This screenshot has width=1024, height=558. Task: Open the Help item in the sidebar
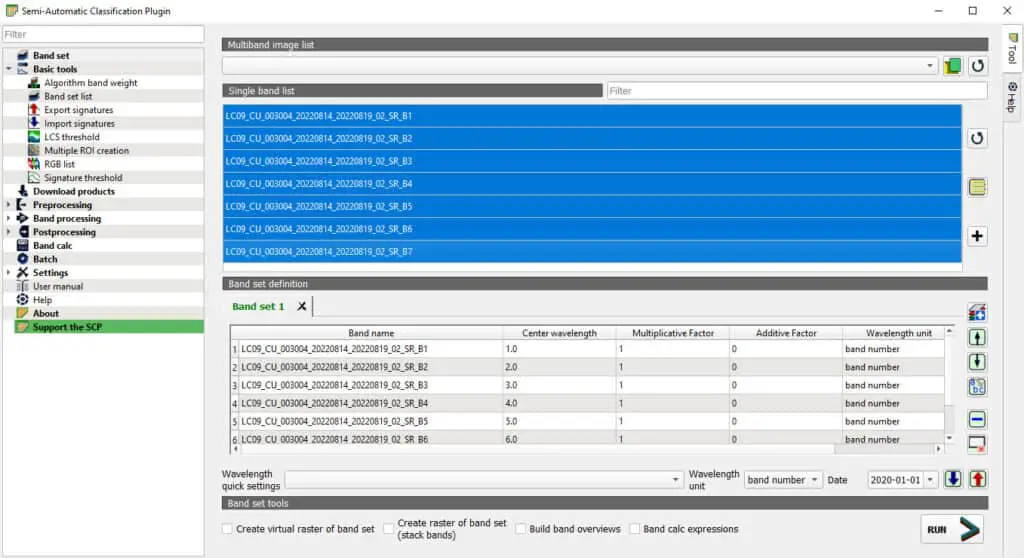point(42,300)
